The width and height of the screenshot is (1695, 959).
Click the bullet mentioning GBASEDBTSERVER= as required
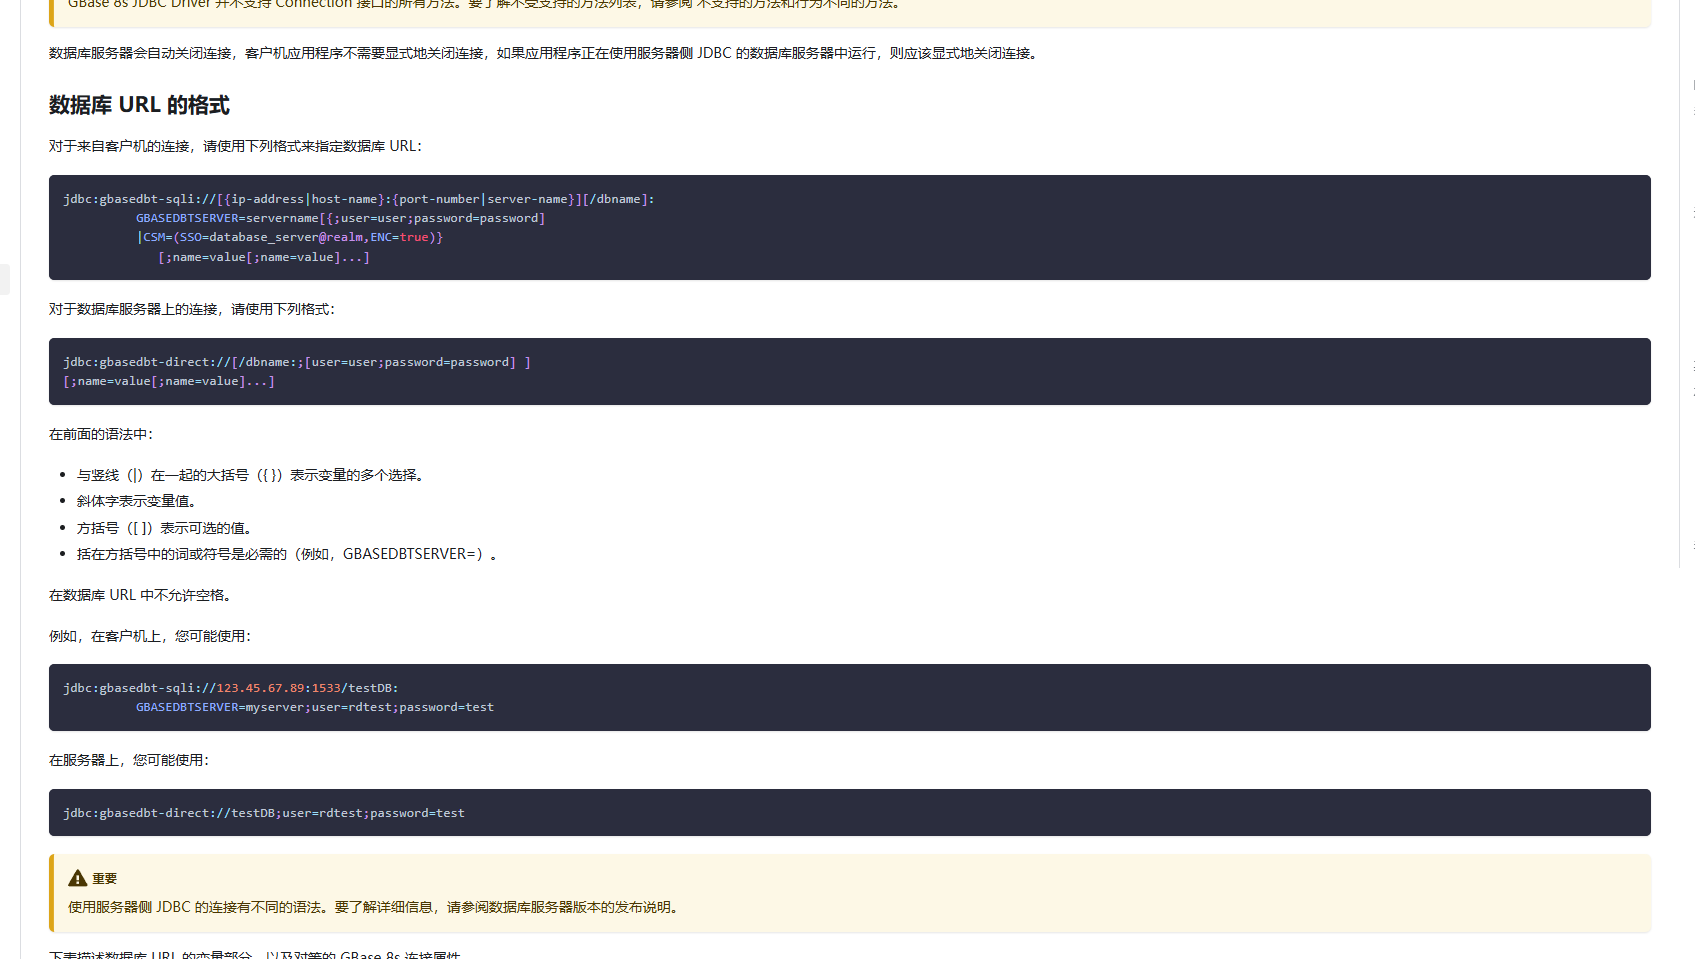coord(287,554)
